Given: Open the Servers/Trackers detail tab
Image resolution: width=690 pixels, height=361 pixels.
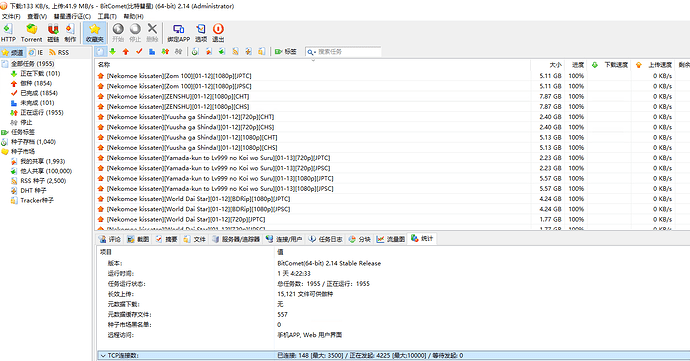Looking at the screenshot, I should (x=236, y=239).
